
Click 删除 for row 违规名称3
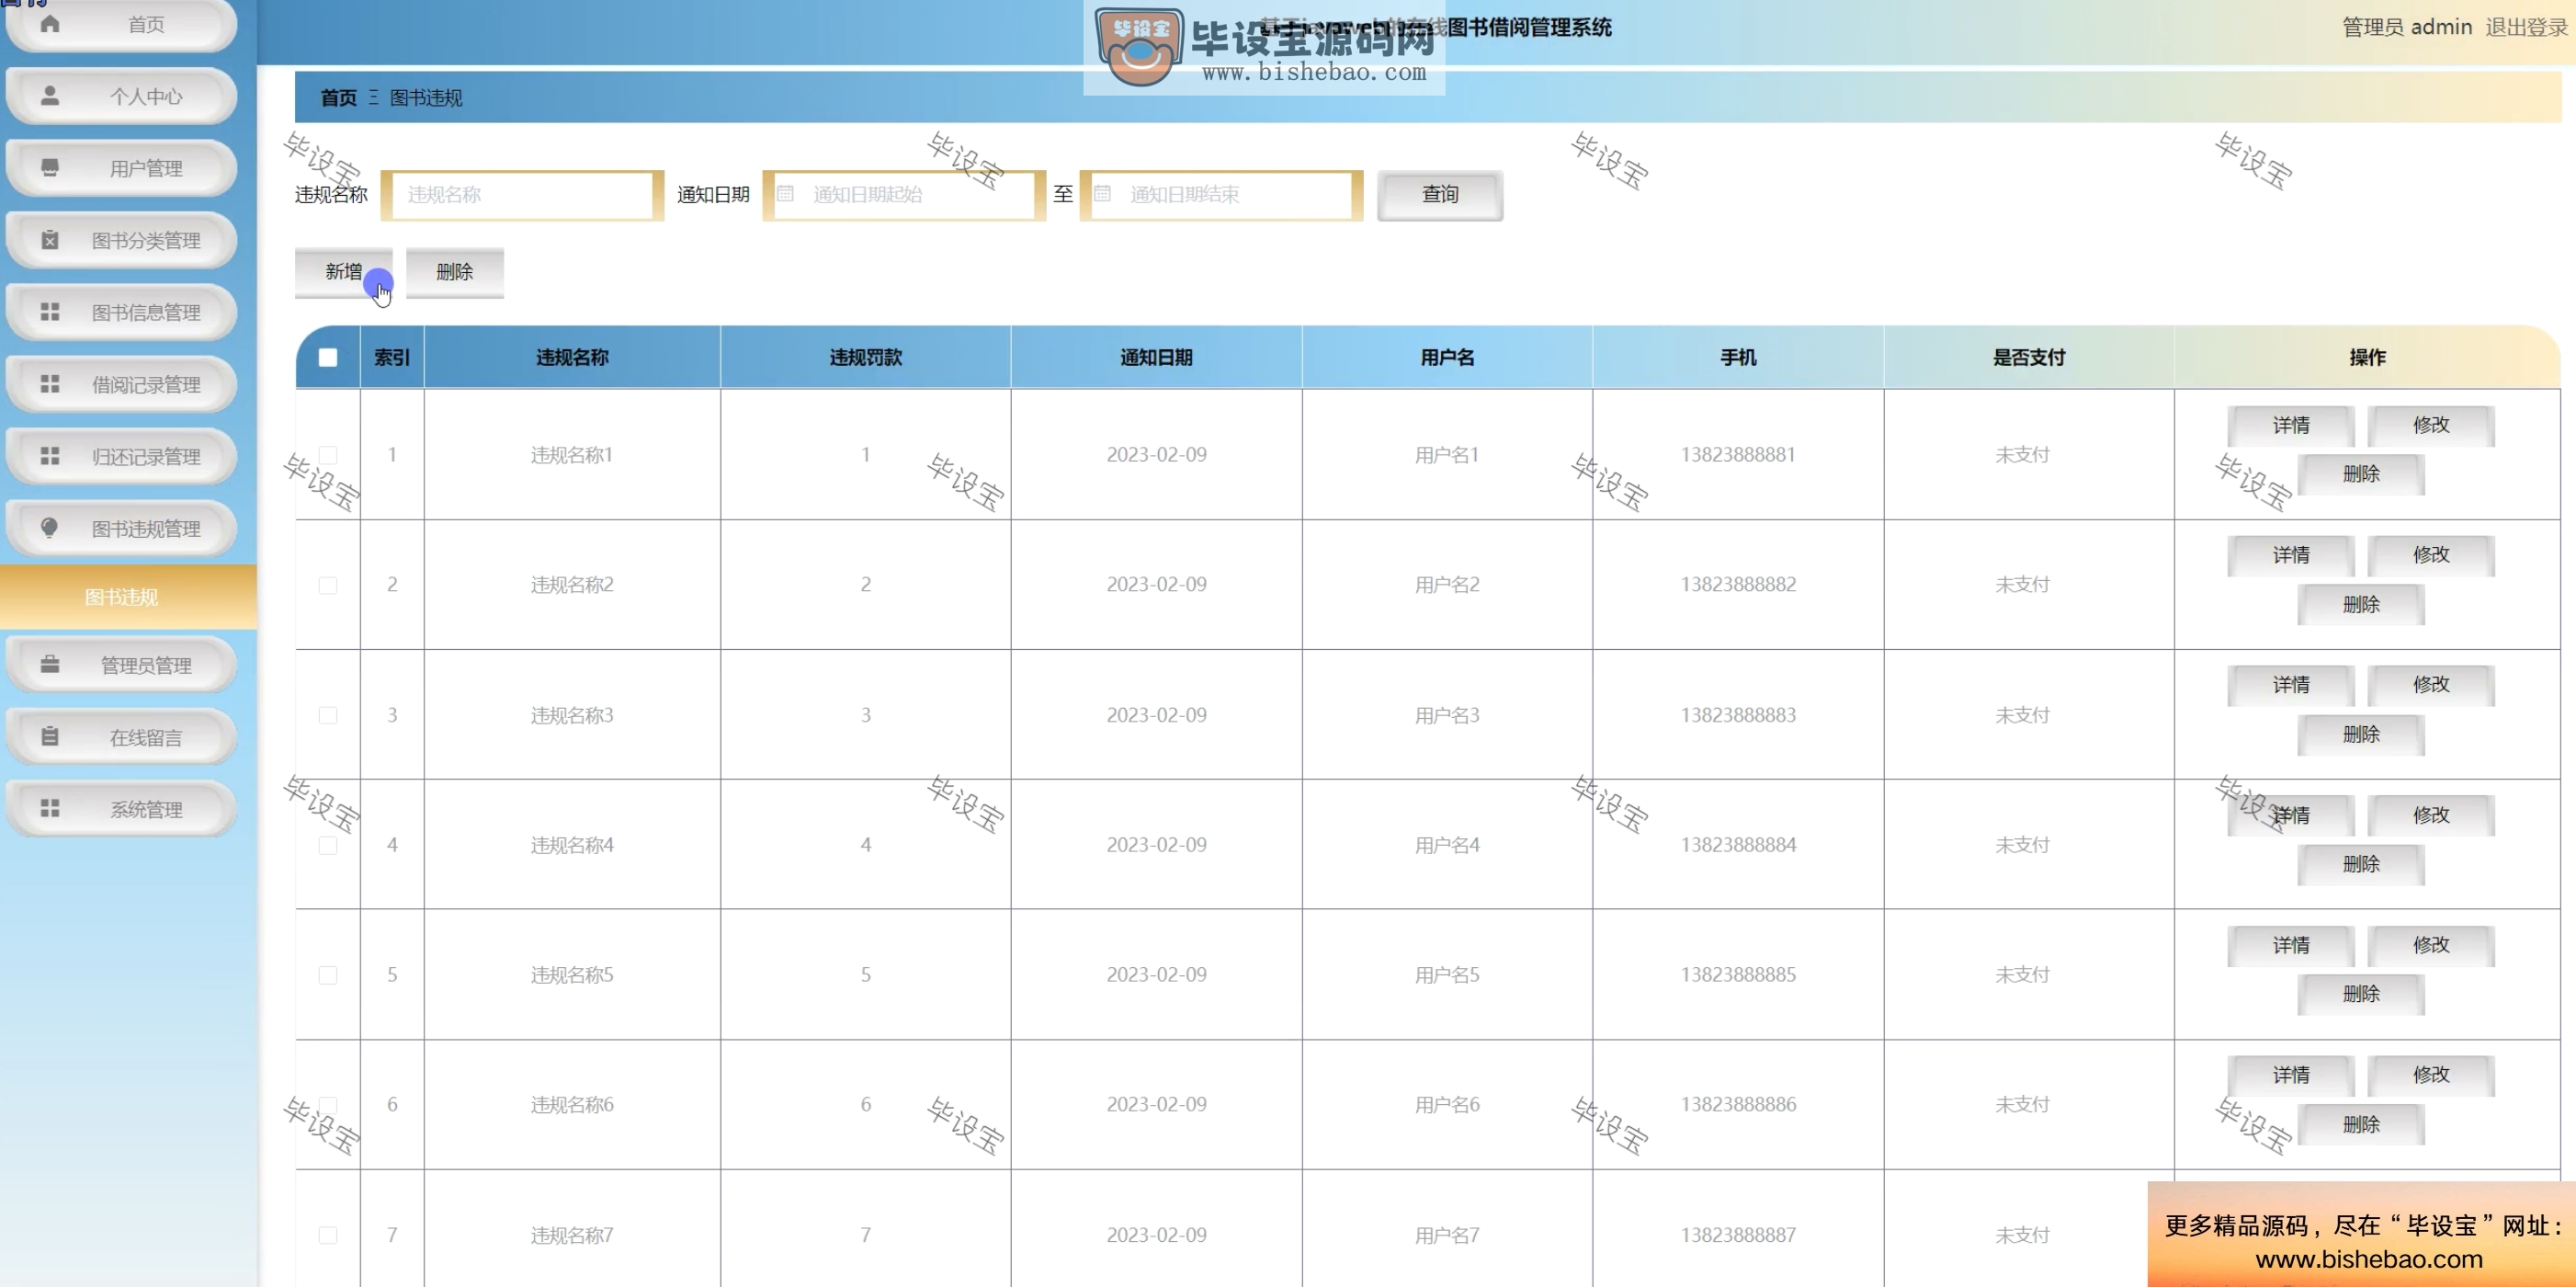(x=2361, y=734)
